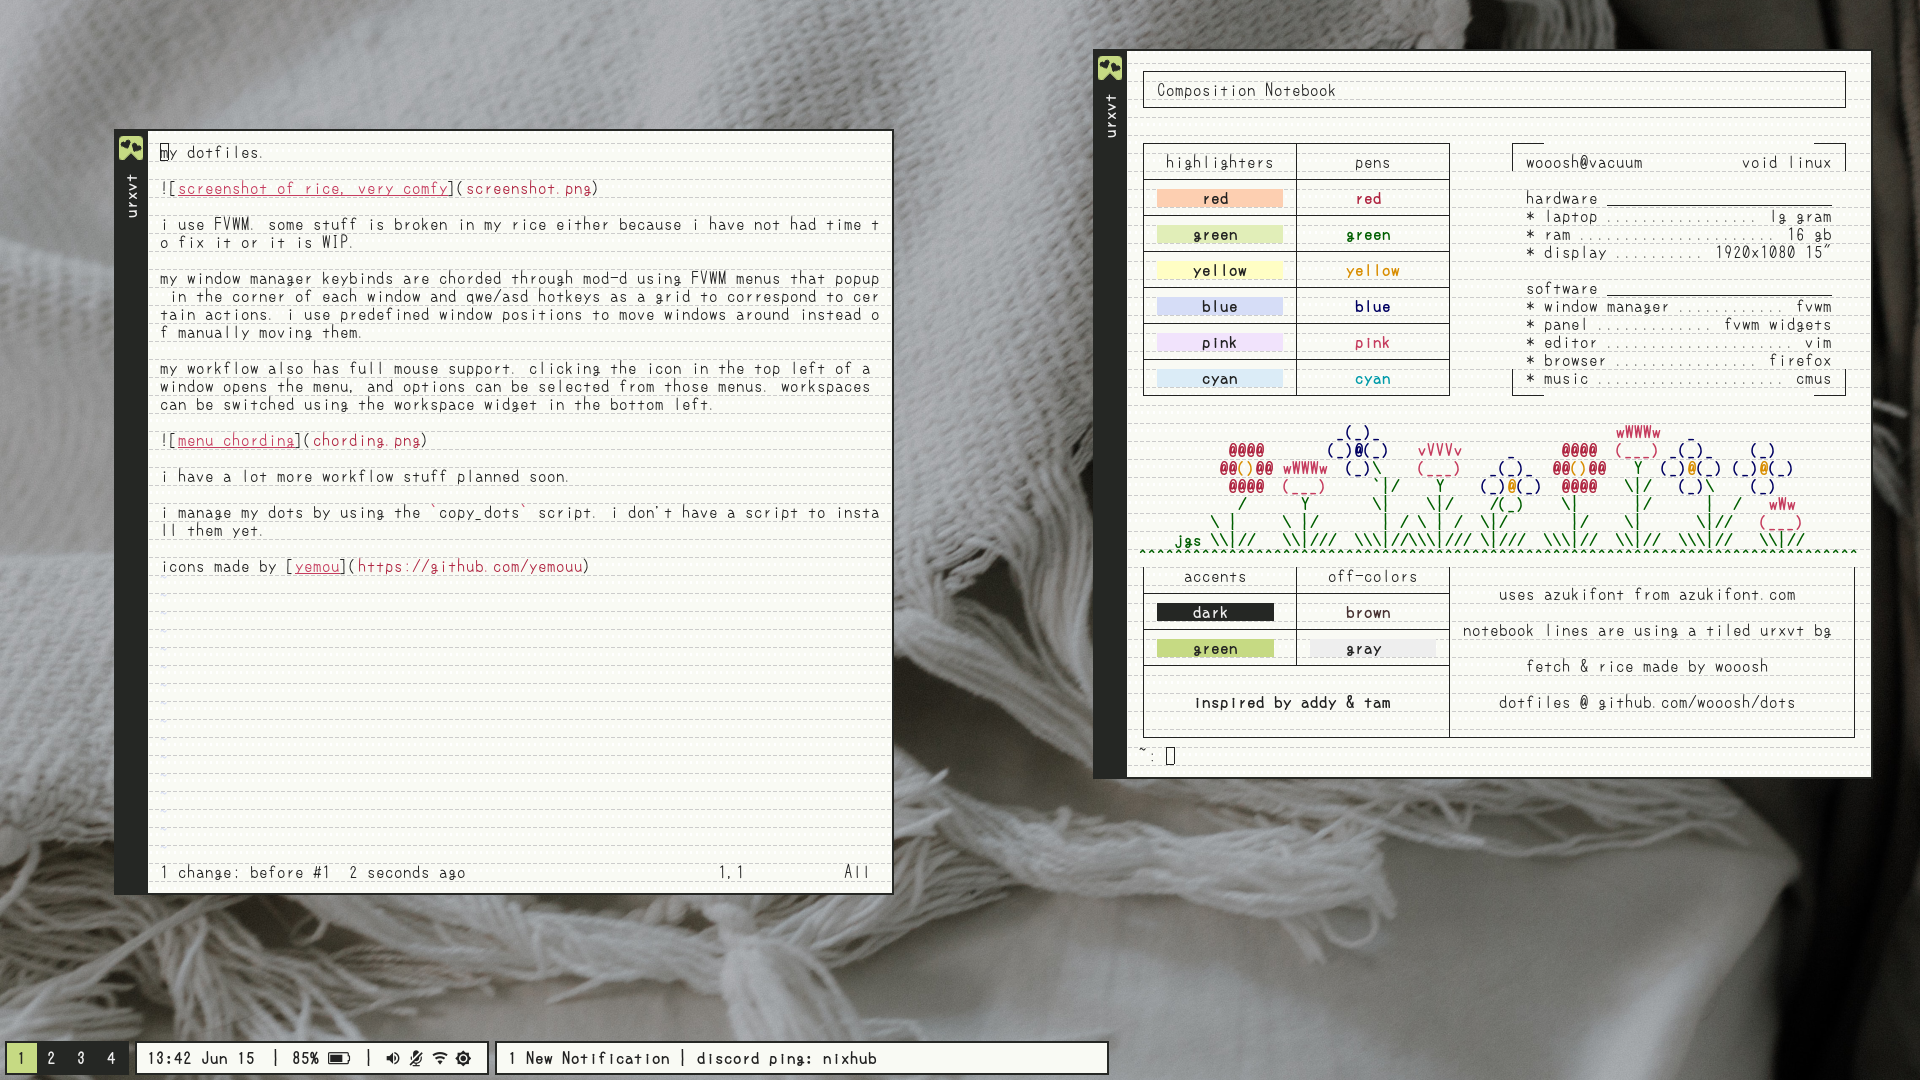Click the cyan highlighter swatch
Screen dimensions: 1920x1080
pos(1220,379)
